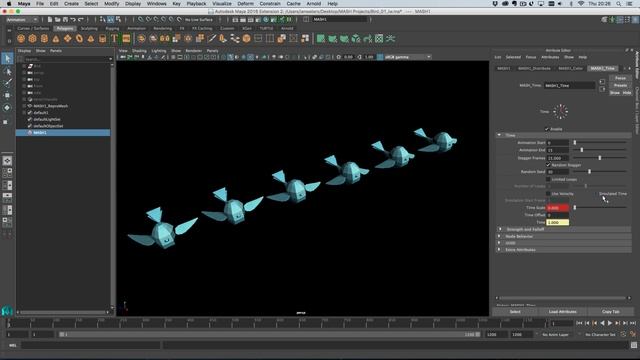
Task: Collapse the Time section in Attribute Editor
Action: [499, 135]
